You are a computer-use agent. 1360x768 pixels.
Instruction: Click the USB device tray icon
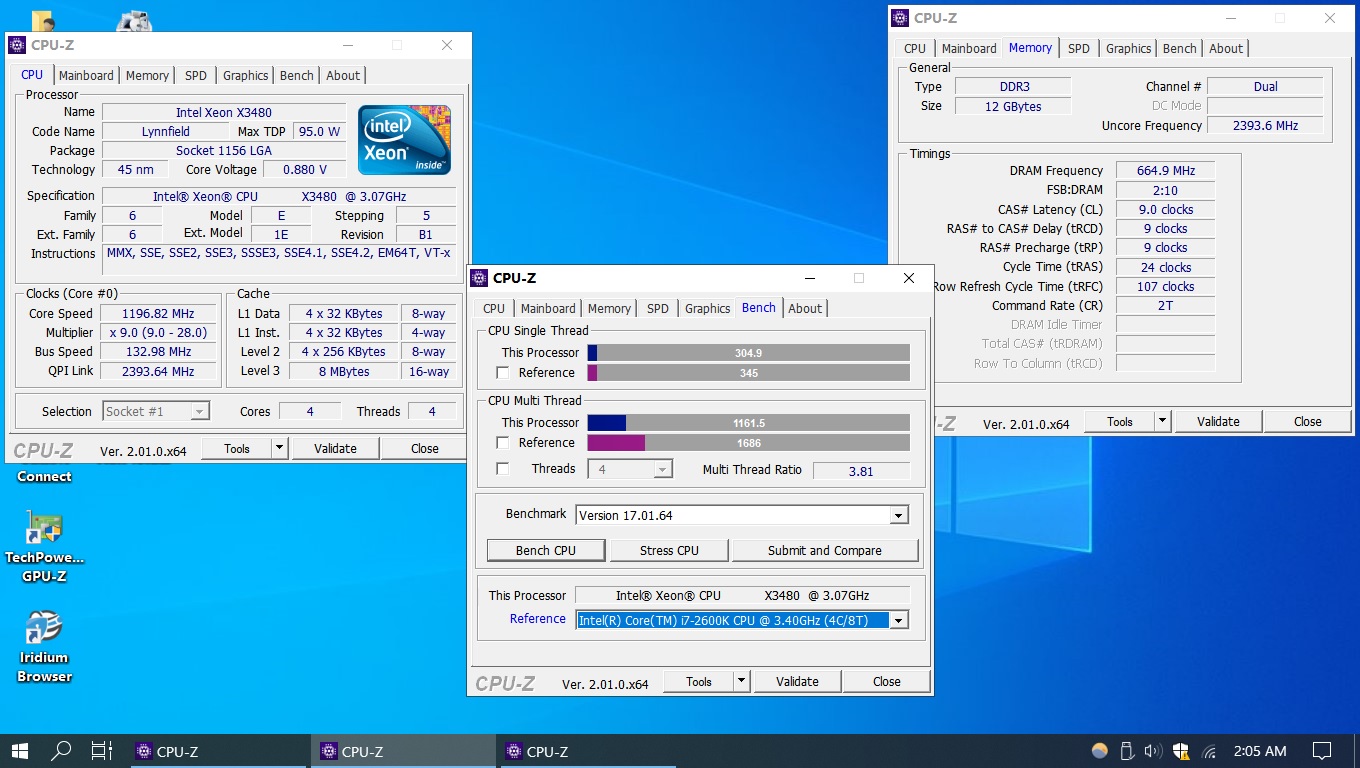click(1127, 751)
